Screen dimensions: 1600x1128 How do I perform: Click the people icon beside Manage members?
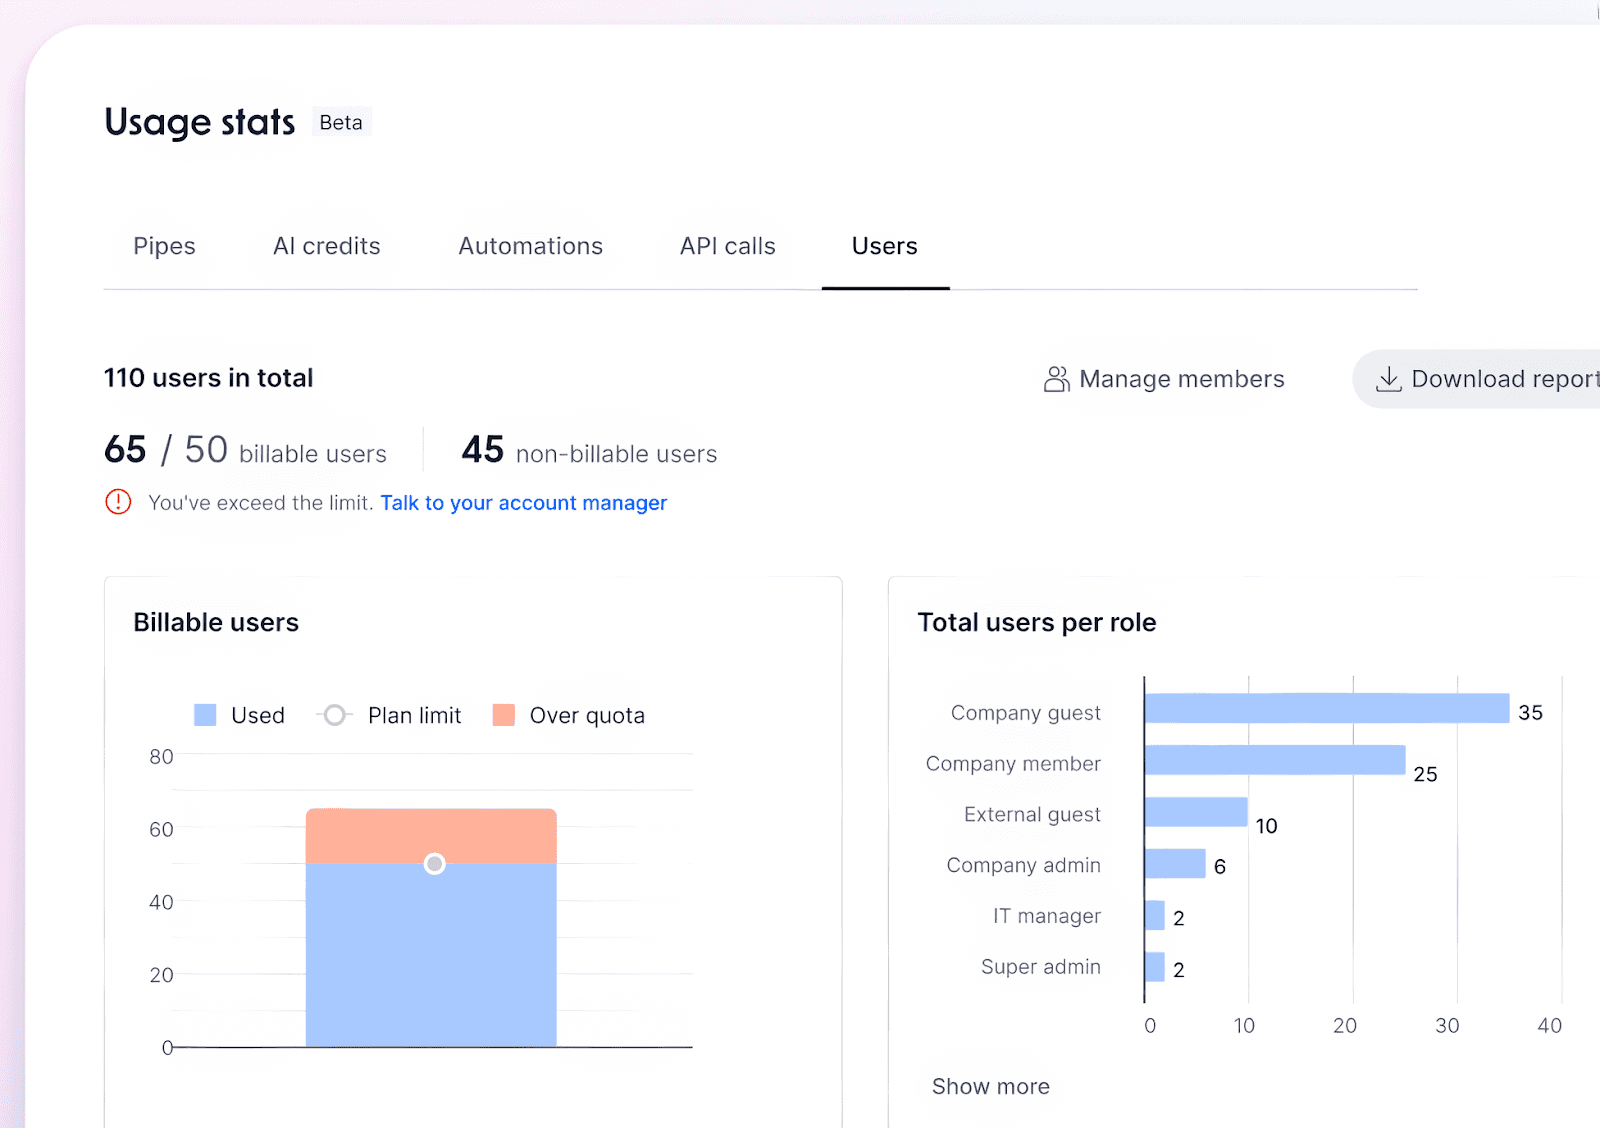(1057, 379)
